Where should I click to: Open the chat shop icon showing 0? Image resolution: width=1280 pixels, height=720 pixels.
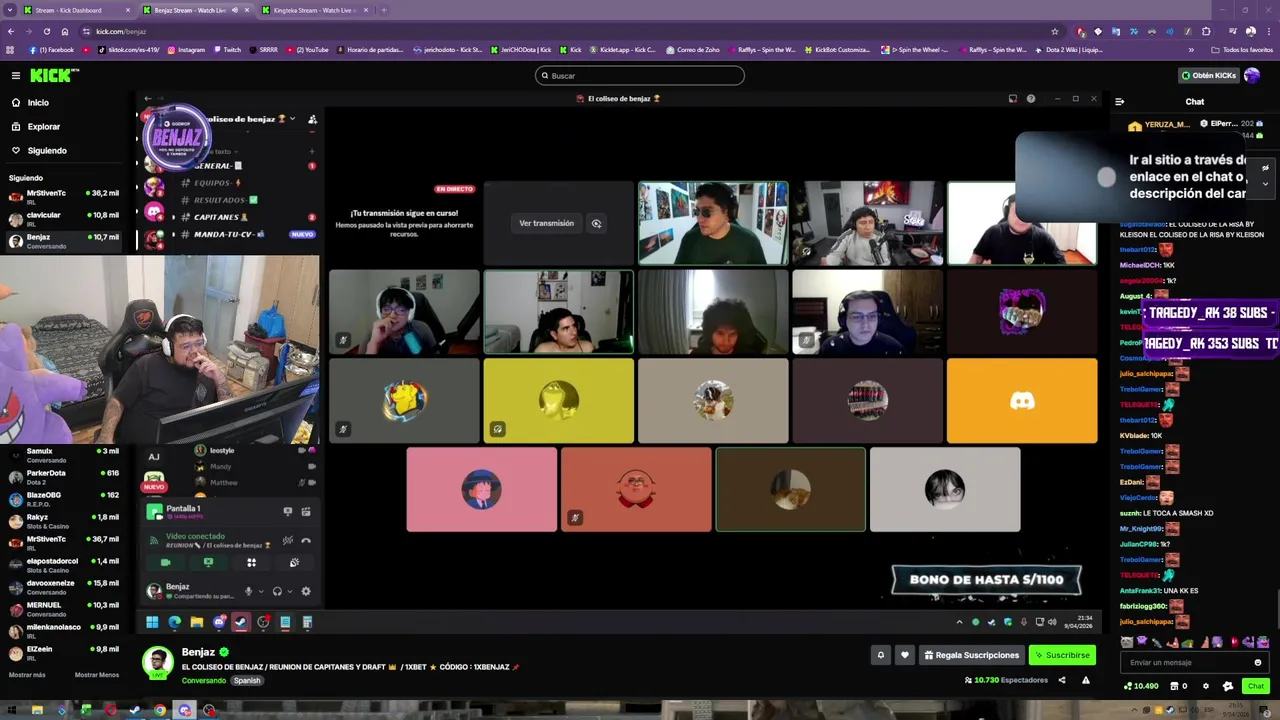(x=1179, y=686)
